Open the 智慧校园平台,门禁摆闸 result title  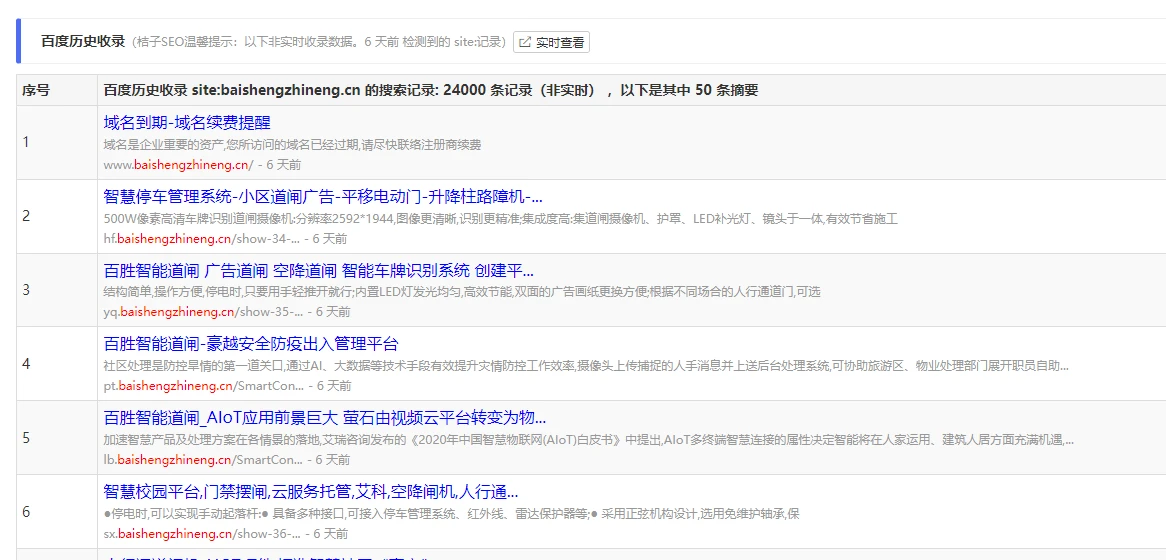pyautogui.click(x=311, y=492)
